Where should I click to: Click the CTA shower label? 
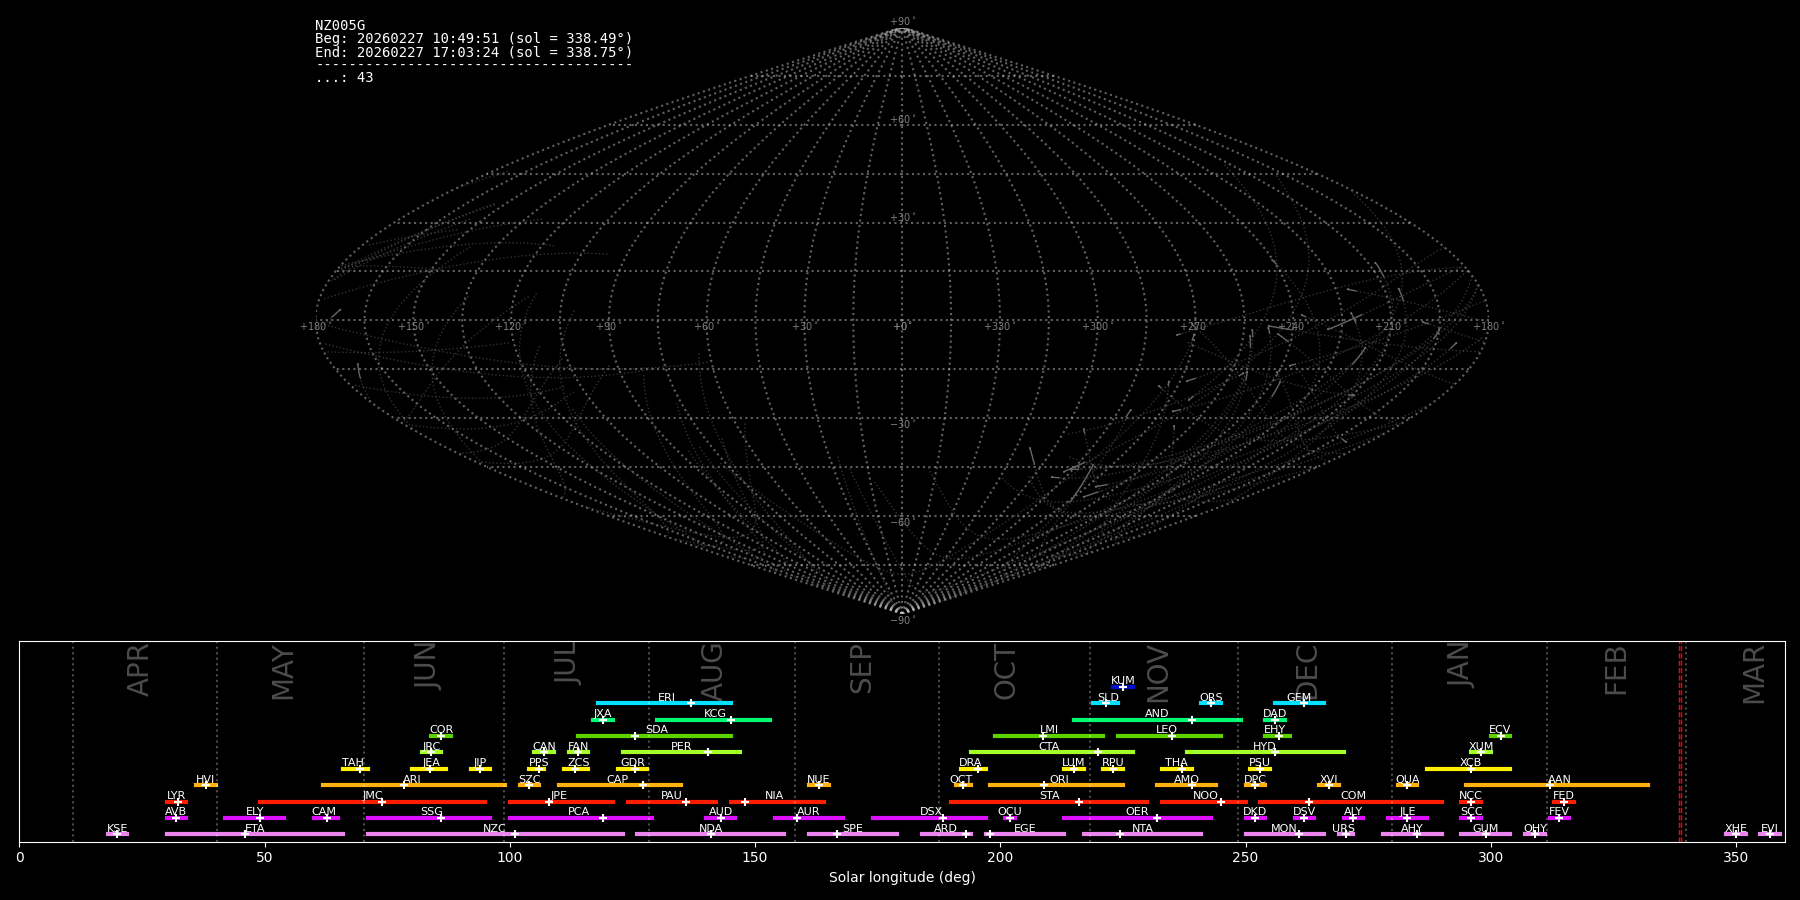pyautogui.click(x=1049, y=747)
